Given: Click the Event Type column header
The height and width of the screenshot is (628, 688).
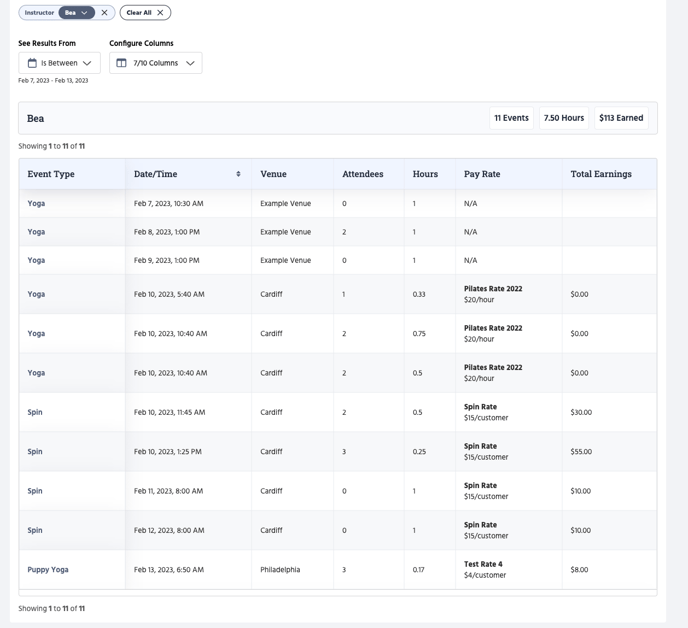Looking at the screenshot, I should tap(51, 174).
